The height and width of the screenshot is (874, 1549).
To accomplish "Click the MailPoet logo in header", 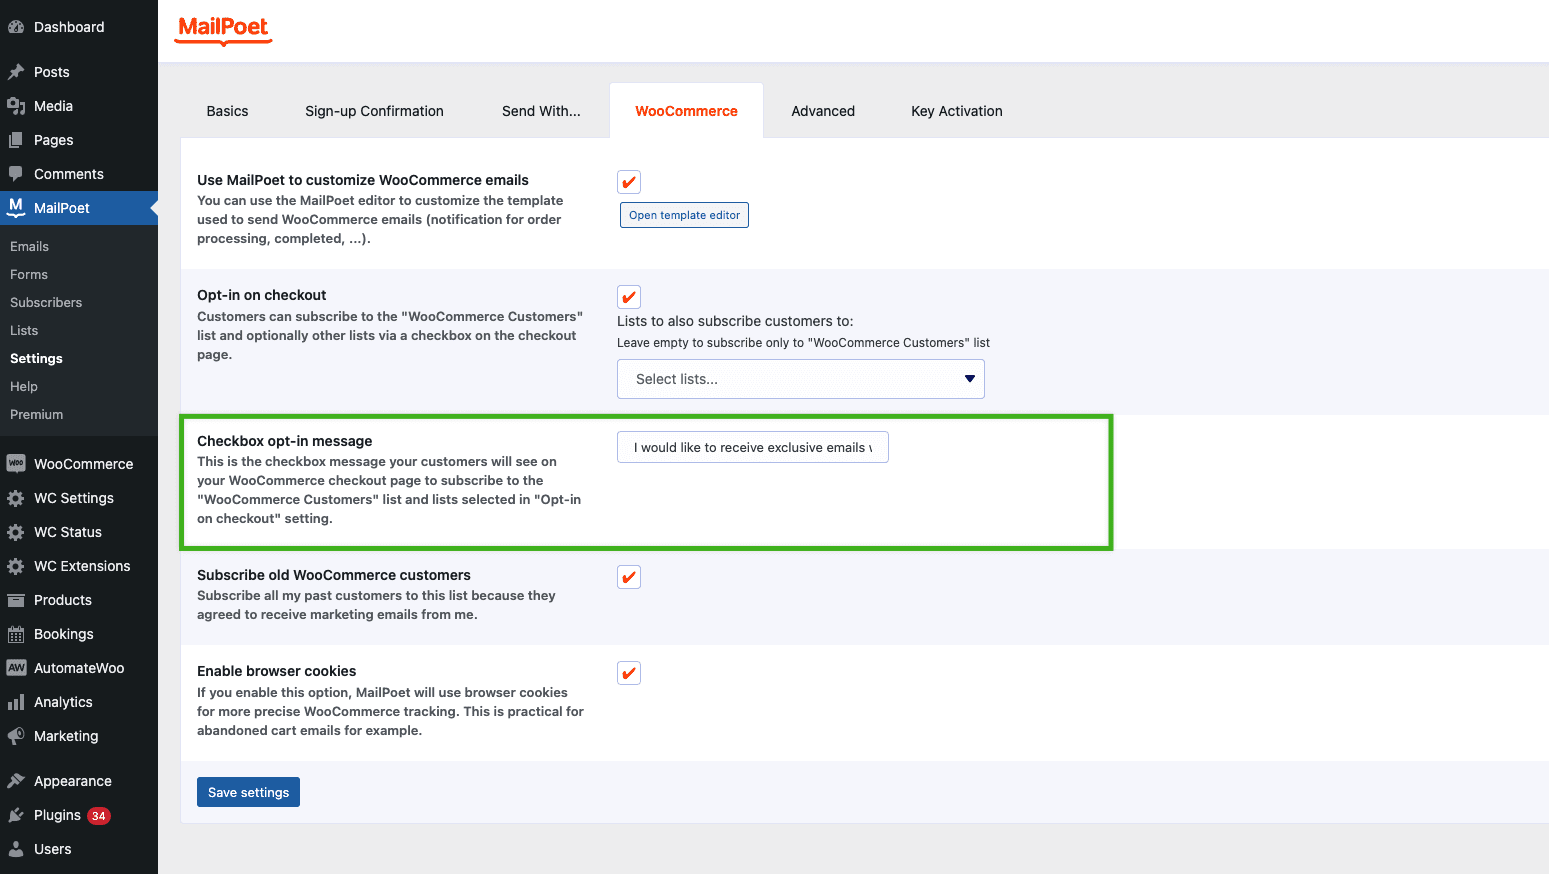I will pos(223,30).
